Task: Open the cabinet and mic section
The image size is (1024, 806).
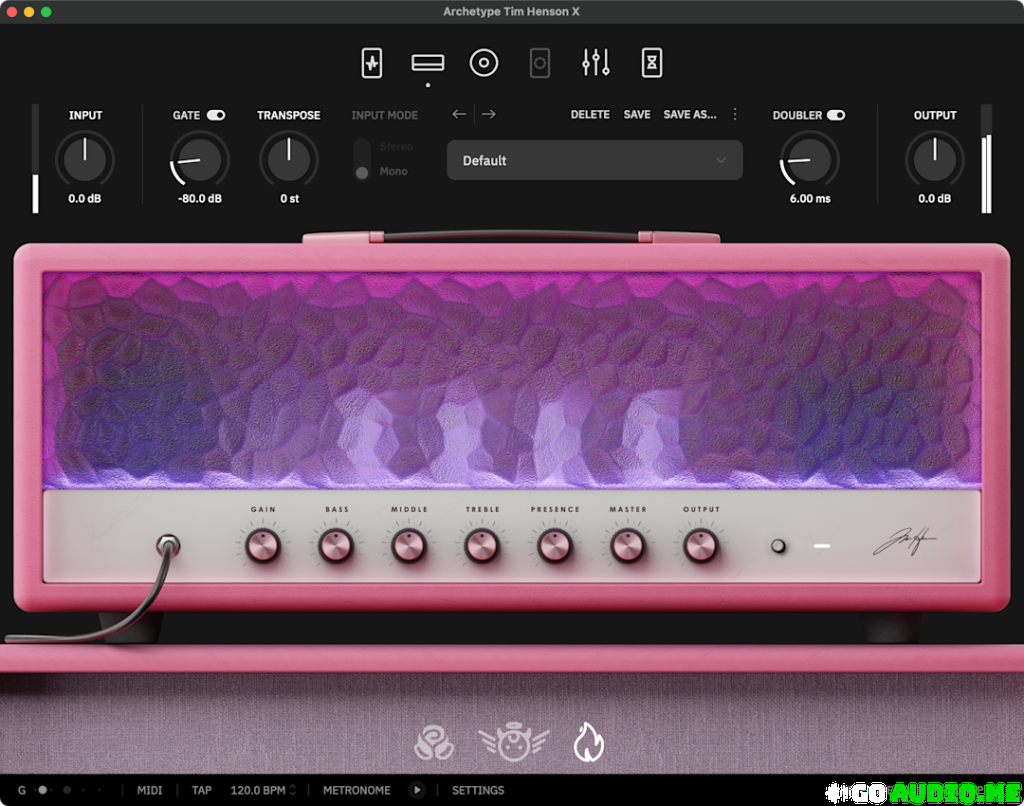Action: [484, 62]
